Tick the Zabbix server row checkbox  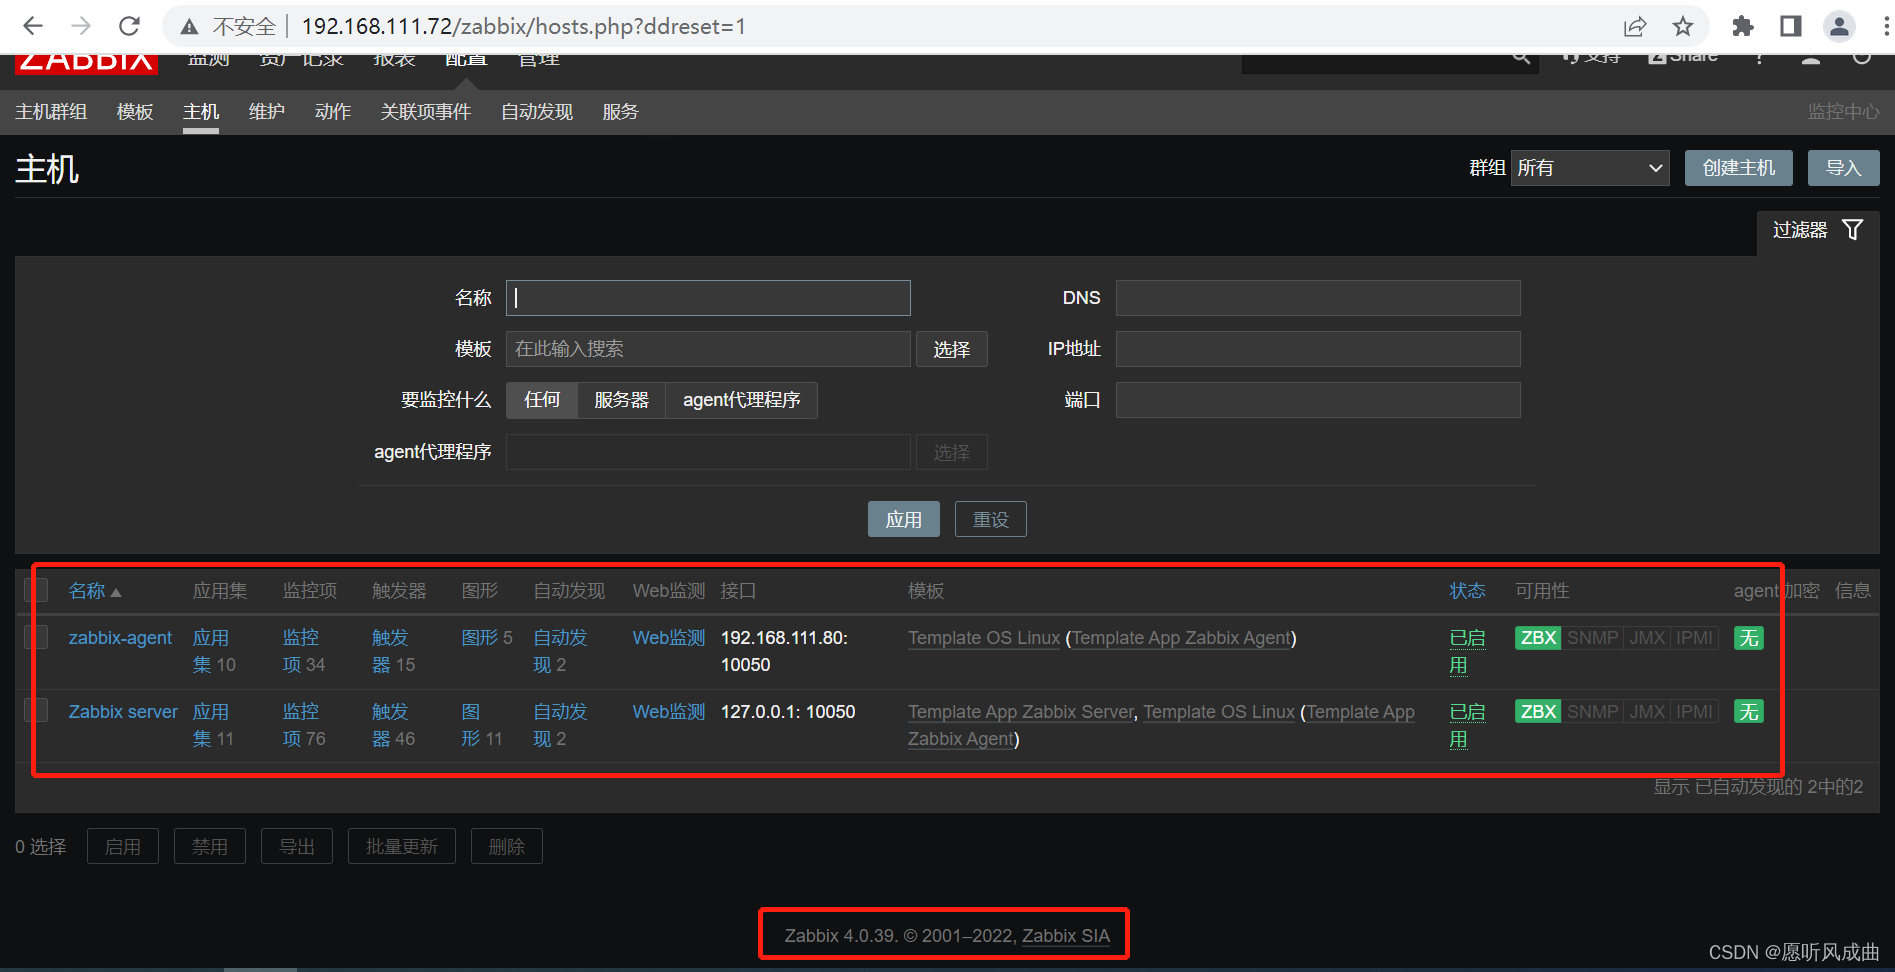[36, 711]
